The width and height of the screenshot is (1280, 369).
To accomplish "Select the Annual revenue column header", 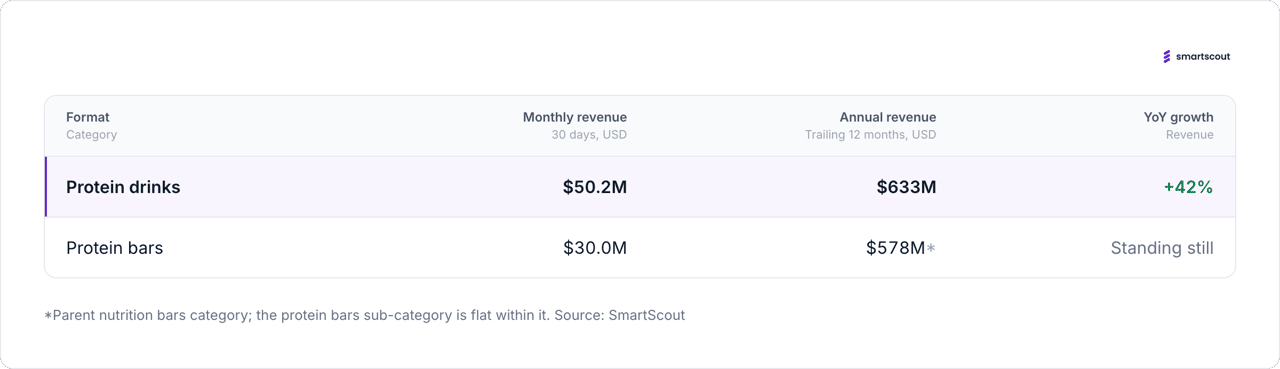I will point(888,117).
